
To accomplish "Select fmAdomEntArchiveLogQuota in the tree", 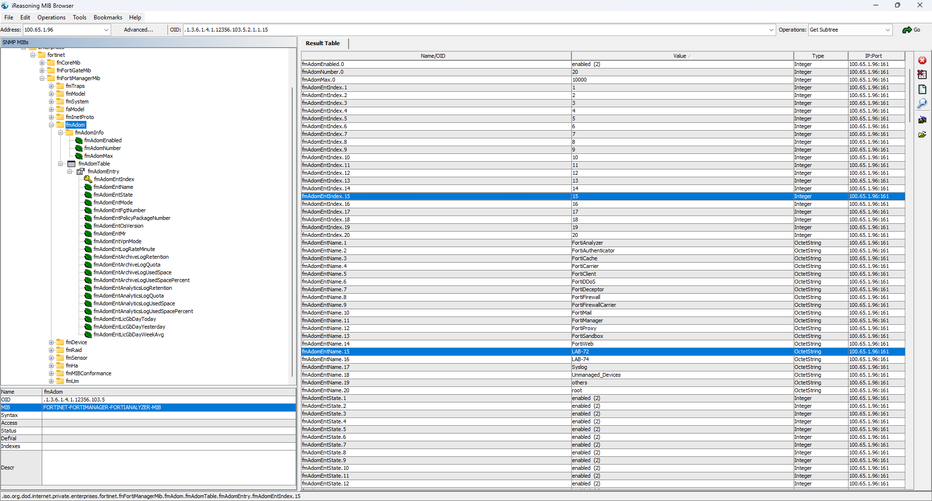I will coord(126,264).
